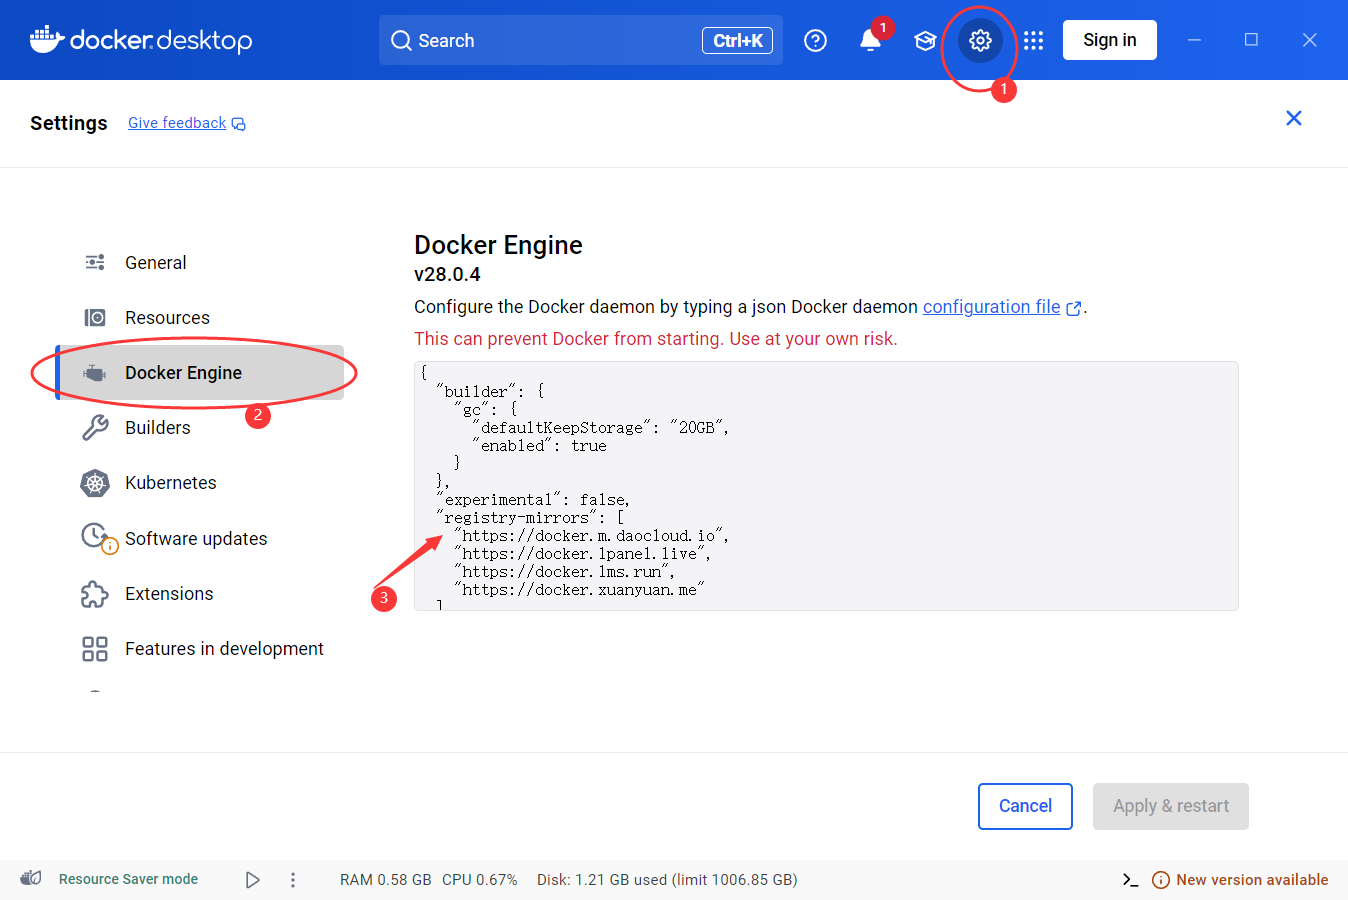Select the Software updates tab
The image size is (1348, 900).
coord(200,538)
